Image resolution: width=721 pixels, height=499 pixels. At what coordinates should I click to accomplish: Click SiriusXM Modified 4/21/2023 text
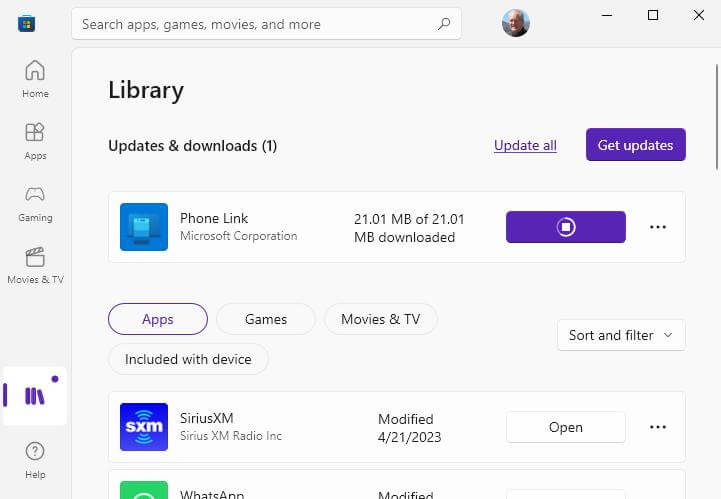point(409,428)
